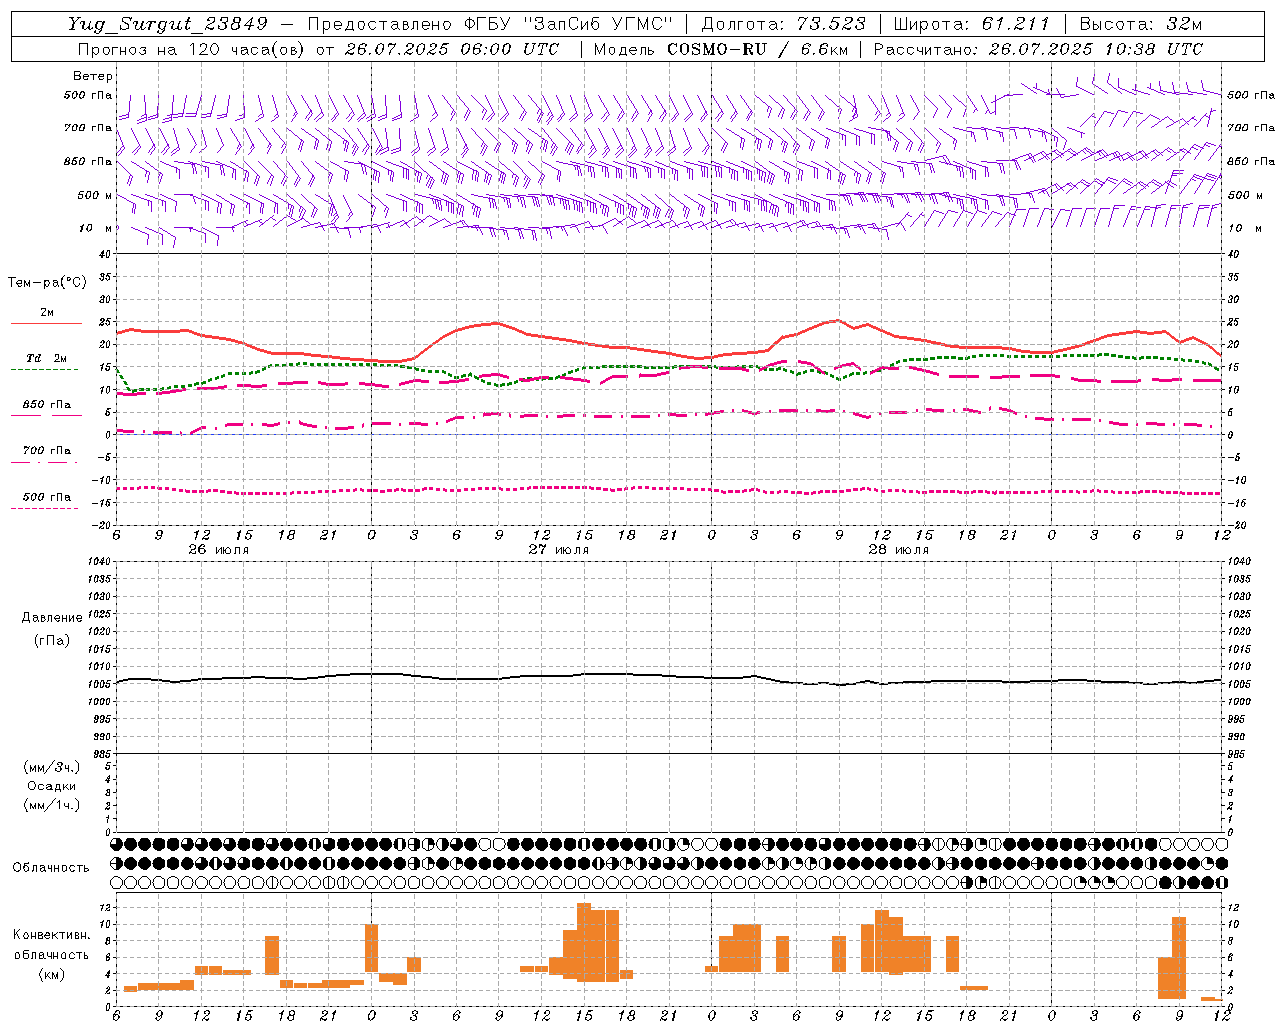Select the provider text ФГБУ "ЗапСиб УГМС"
The image size is (1280, 1024).
click(569, 24)
